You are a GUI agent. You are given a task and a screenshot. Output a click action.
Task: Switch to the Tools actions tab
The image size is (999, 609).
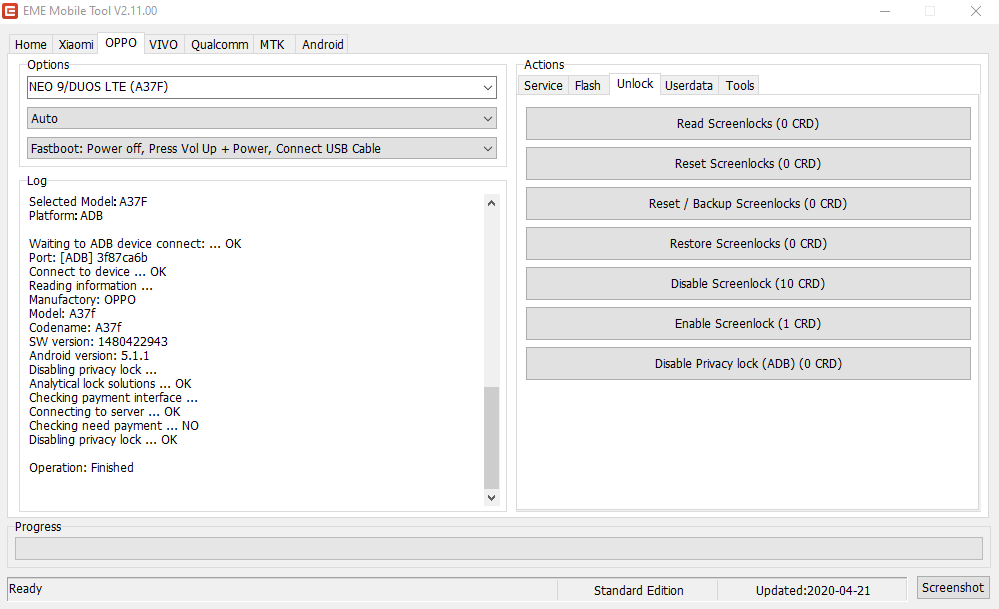pos(740,85)
